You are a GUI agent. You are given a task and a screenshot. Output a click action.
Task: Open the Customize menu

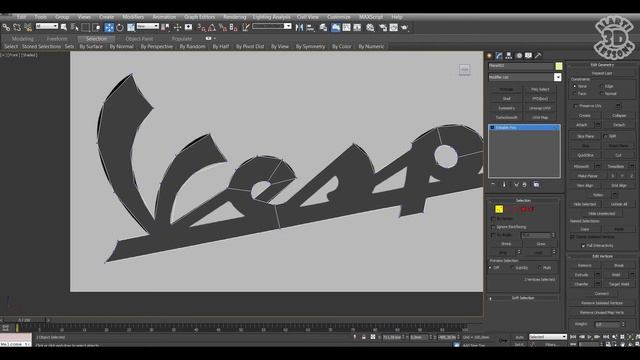(x=339, y=17)
